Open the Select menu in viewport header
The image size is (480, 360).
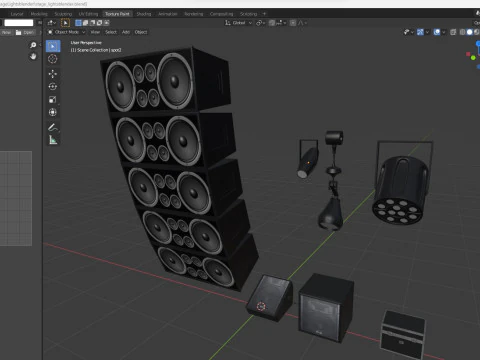(111, 32)
